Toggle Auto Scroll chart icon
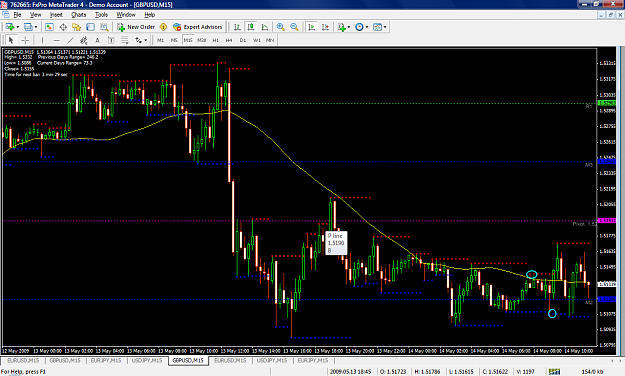The width and height of the screenshot is (625, 376). click(x=312, y=27)
